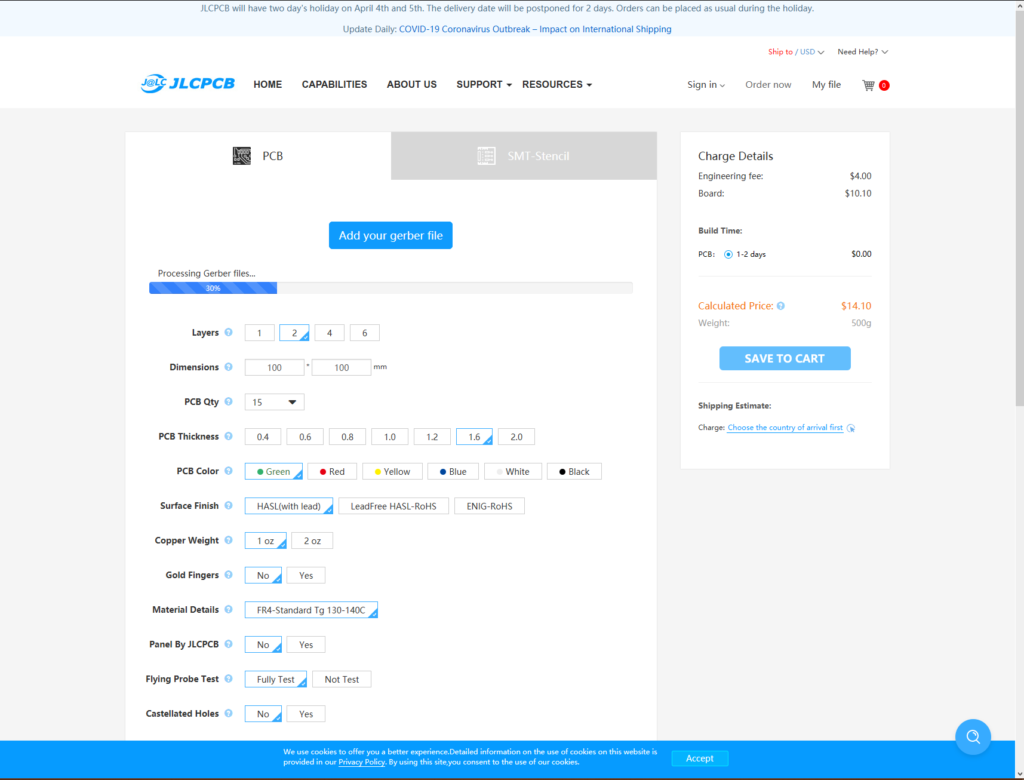Choose PCB thickness 0.8
1024x780 pixels.
click(347, 436)
